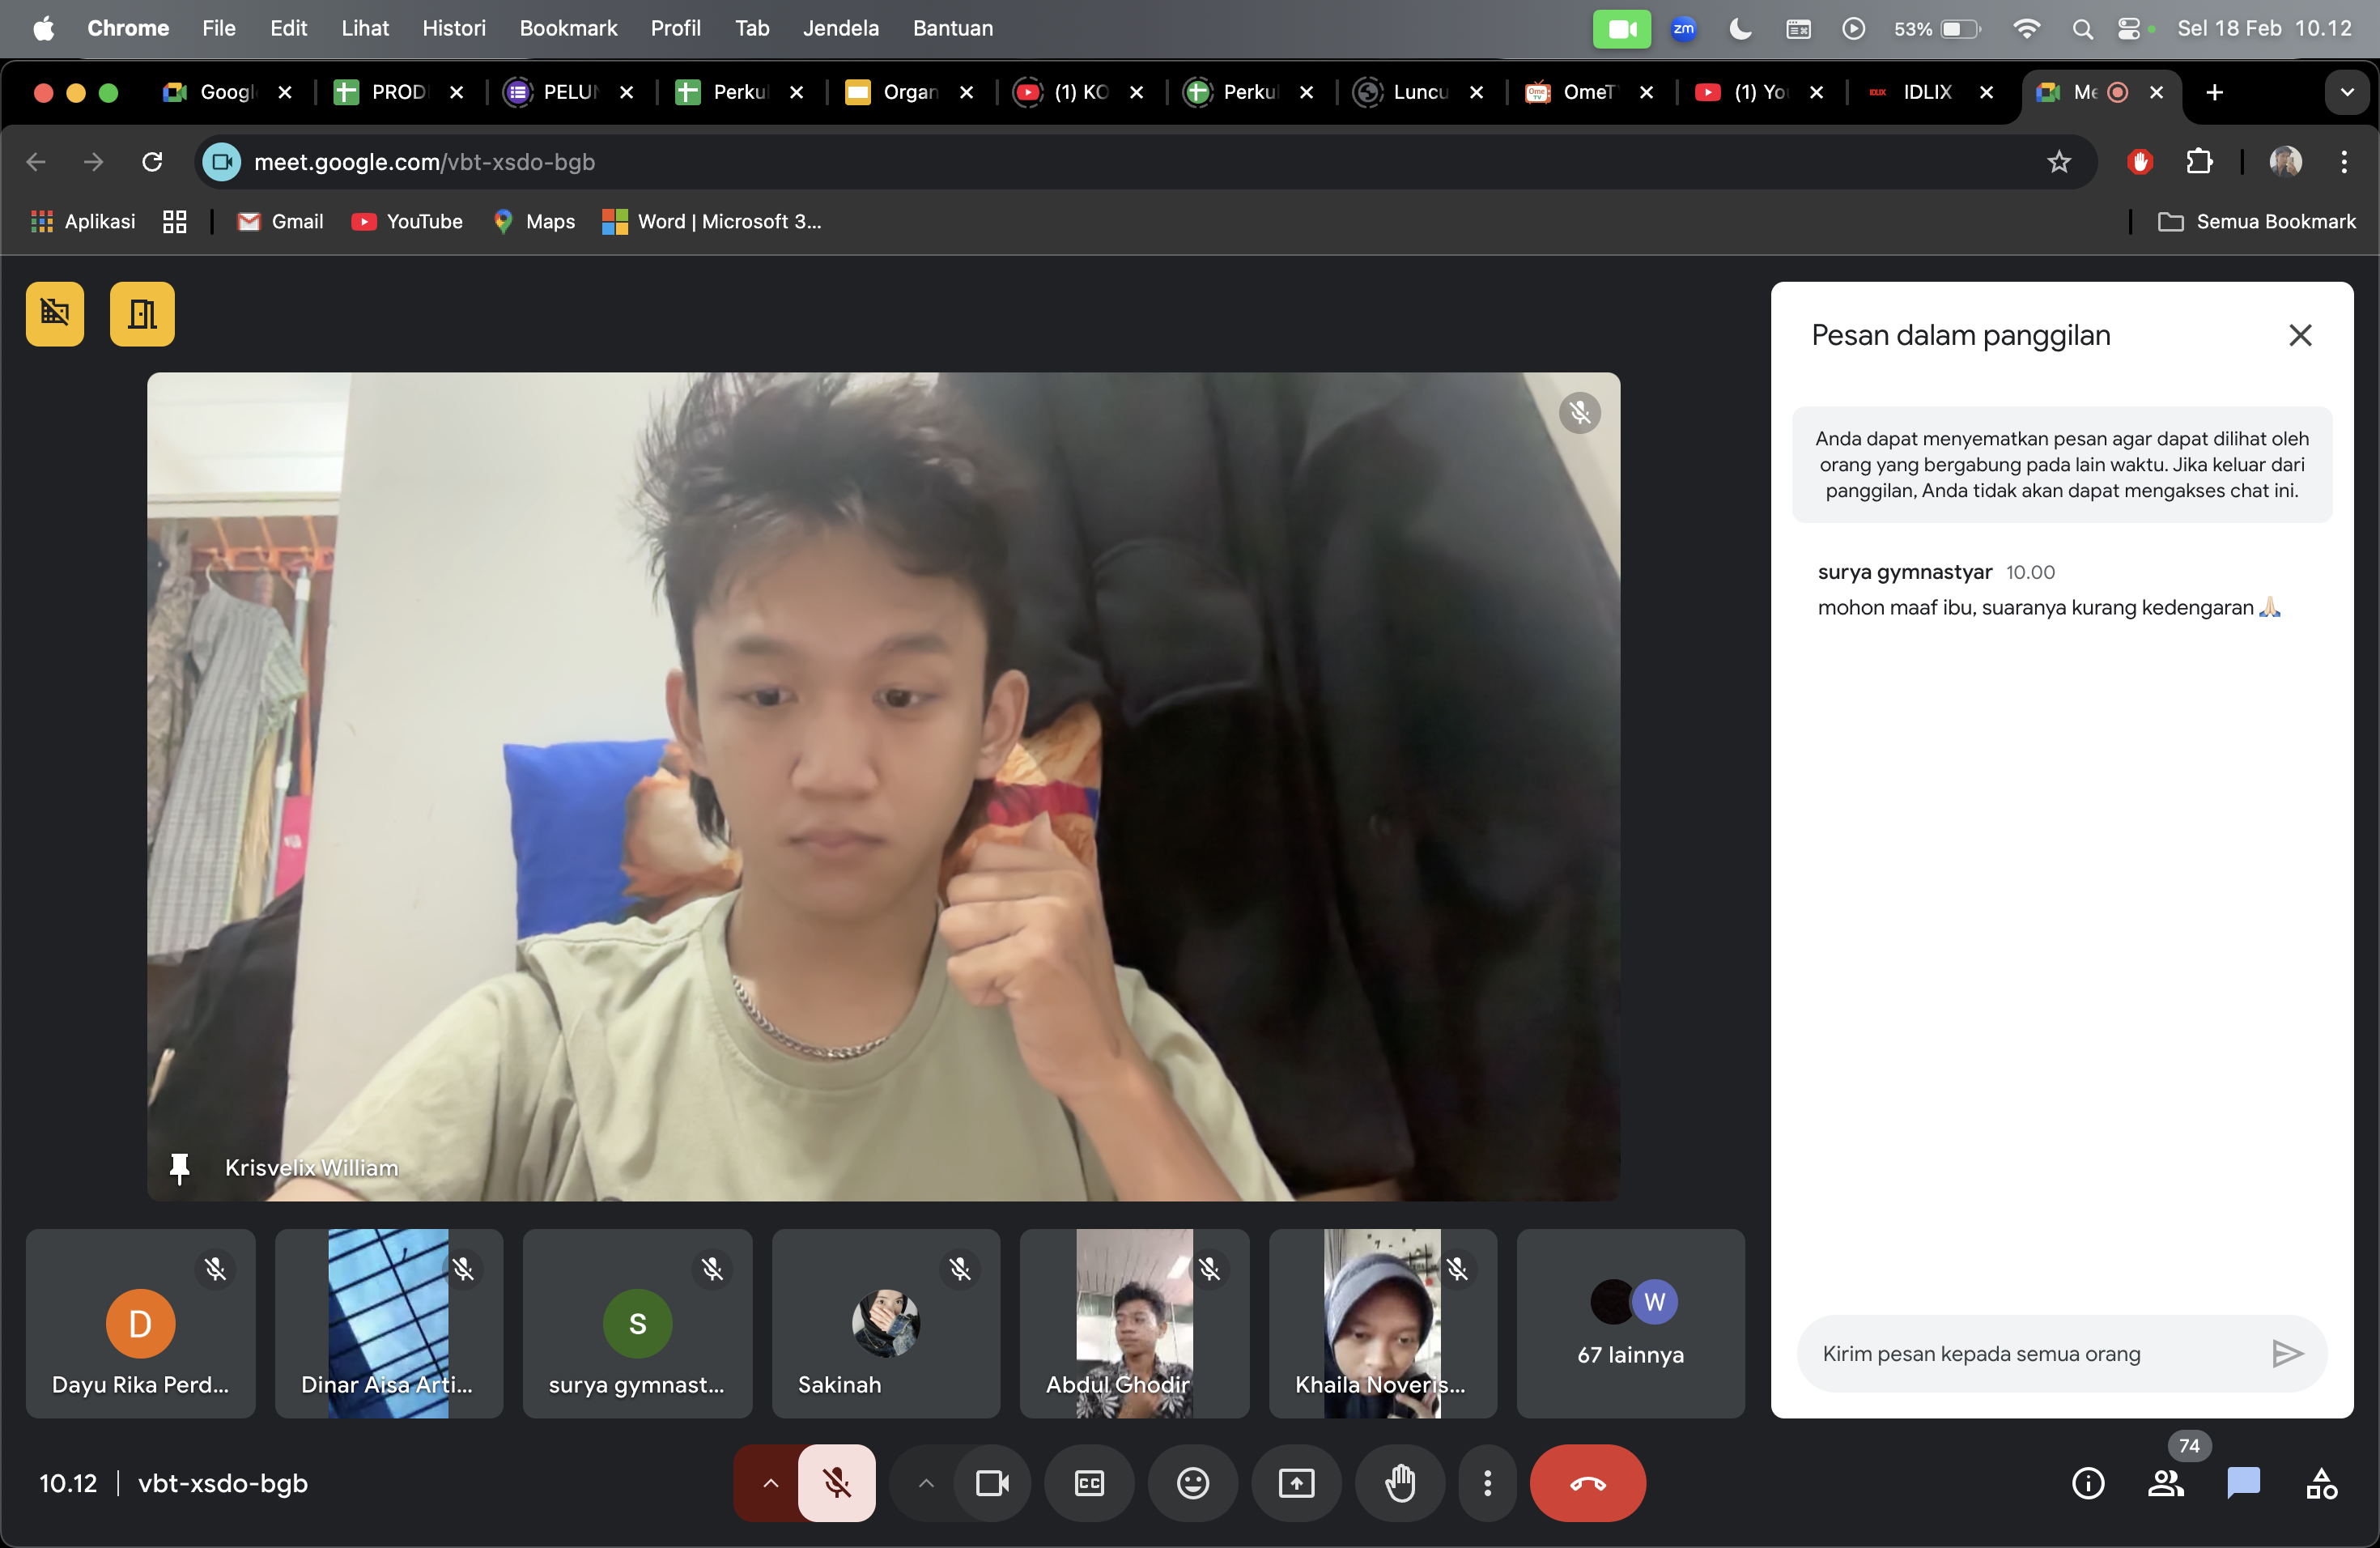Open the Bookmark menu in menu bar
Image resolution: width=2380 pixels, height=1548 pixels.
567,28
